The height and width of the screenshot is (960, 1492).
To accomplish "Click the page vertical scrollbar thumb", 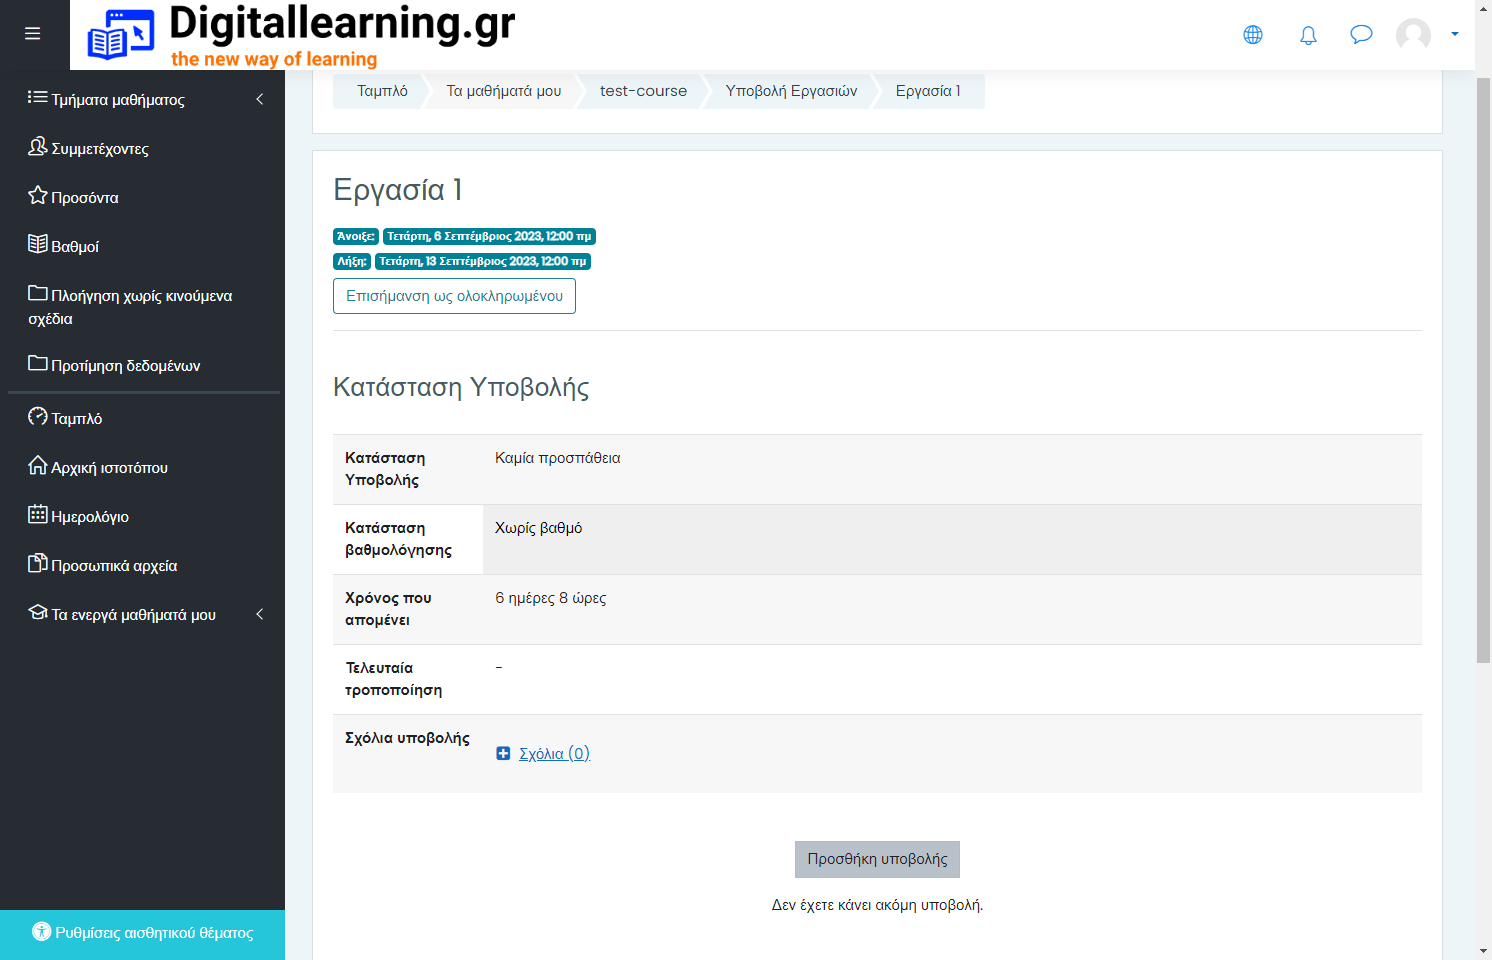I will (x=1483, y=368).
